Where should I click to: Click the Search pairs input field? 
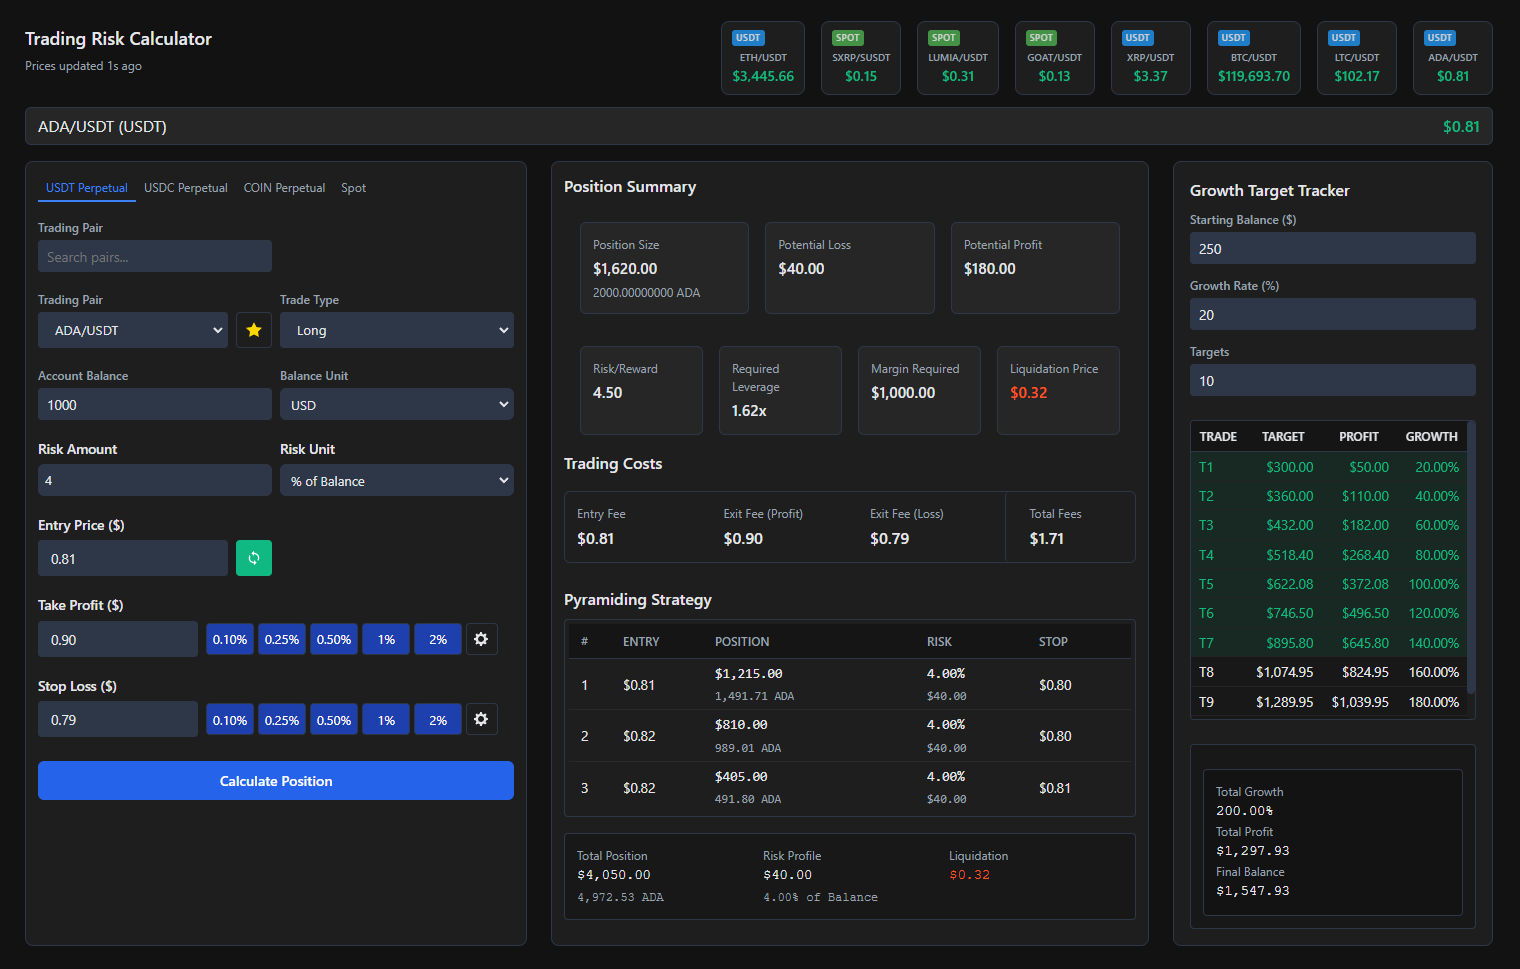tap(154, 255)
